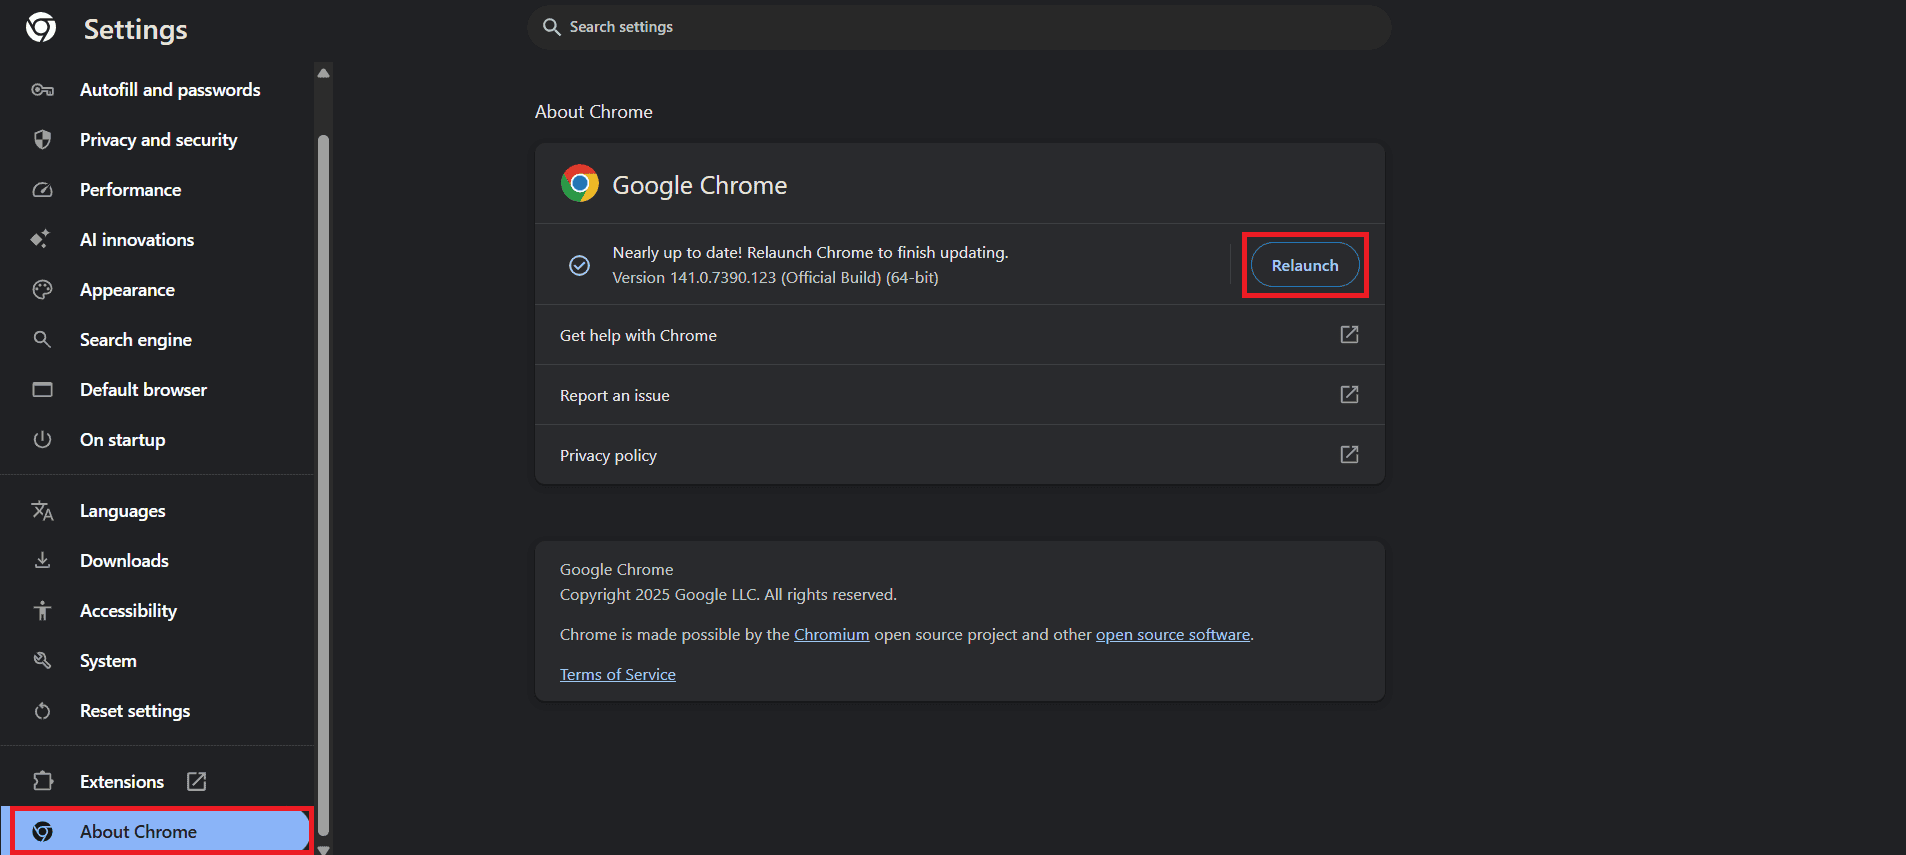Go to Search engine settings
Viewport: 1906px width, 855px height.
[136, 340]
